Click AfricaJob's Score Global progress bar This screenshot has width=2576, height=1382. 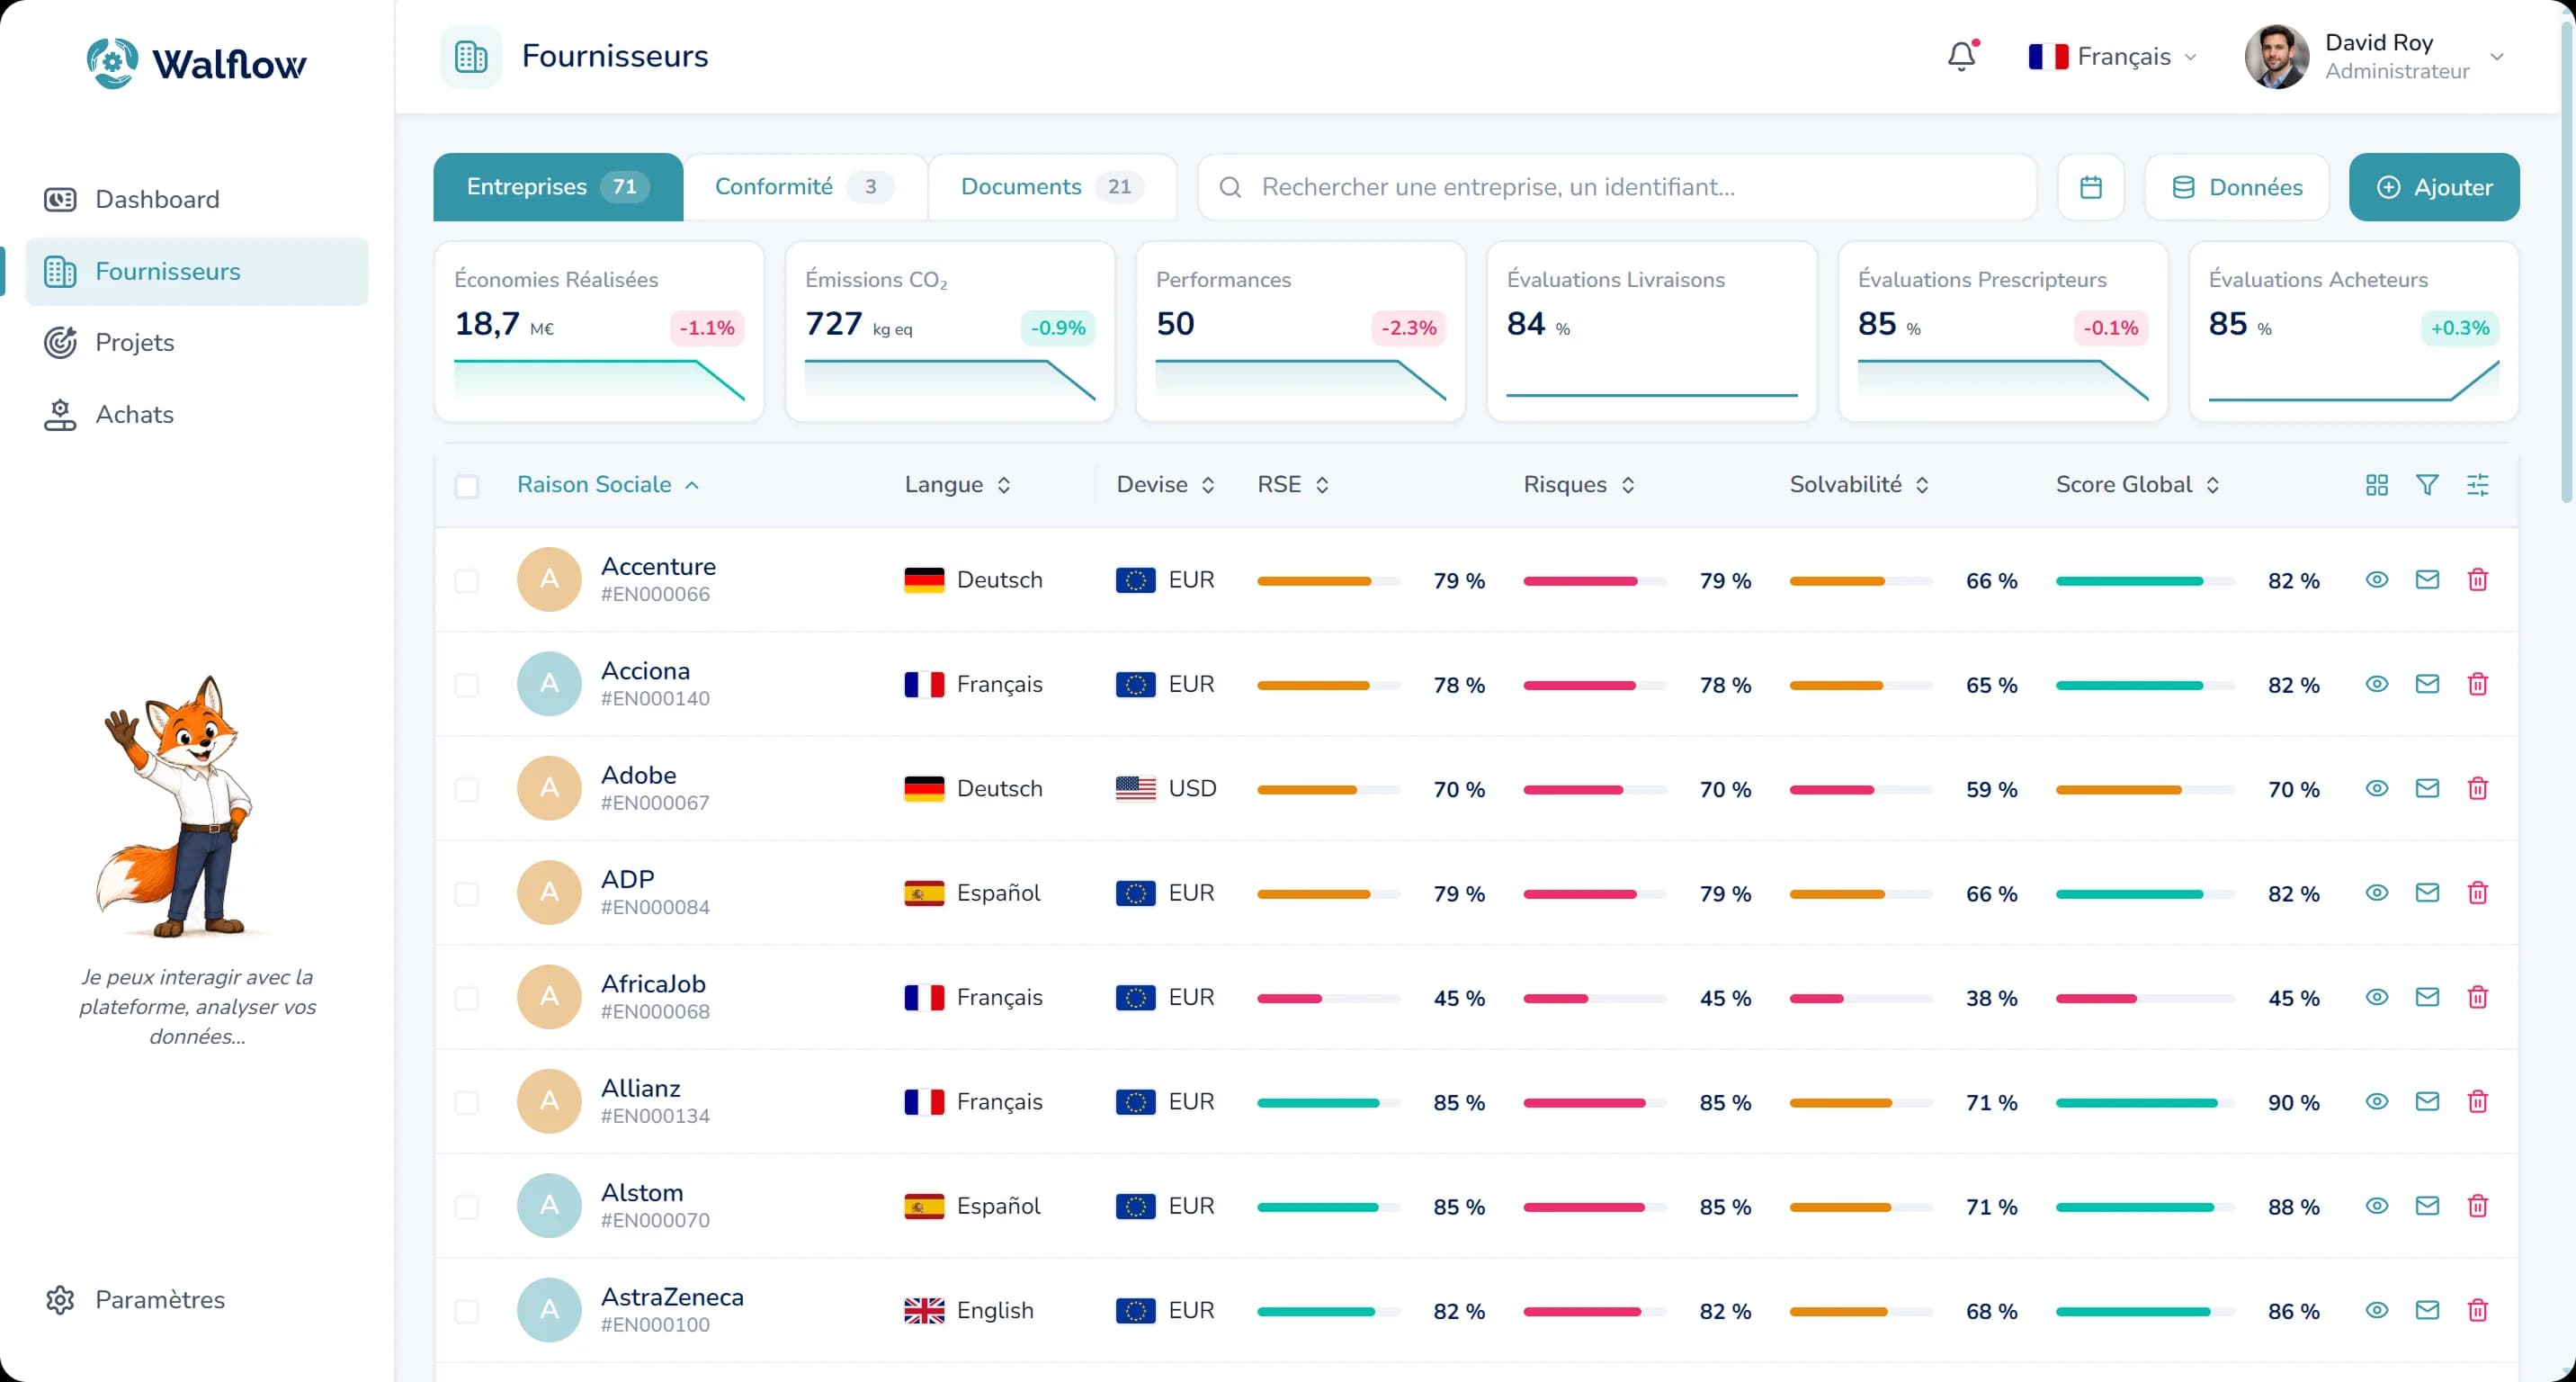pyautogui.click(x=2144, y=998)
